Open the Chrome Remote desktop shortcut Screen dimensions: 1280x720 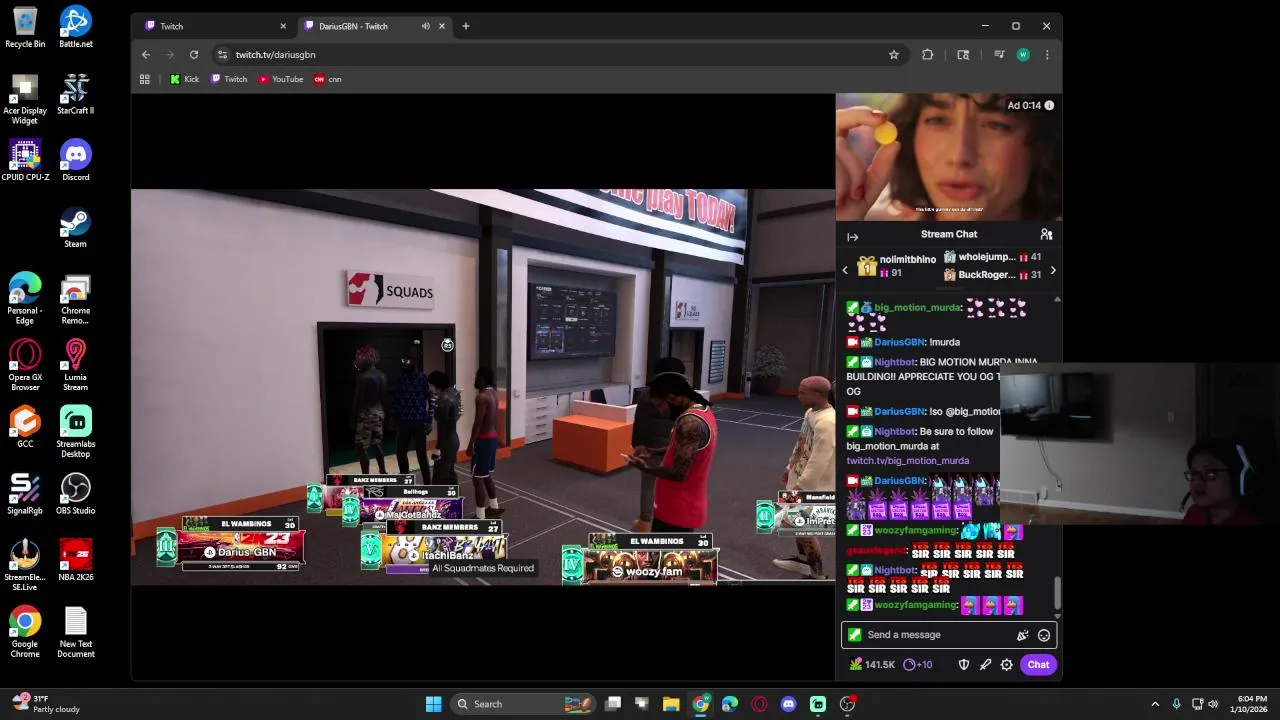(x=75, y=299)
